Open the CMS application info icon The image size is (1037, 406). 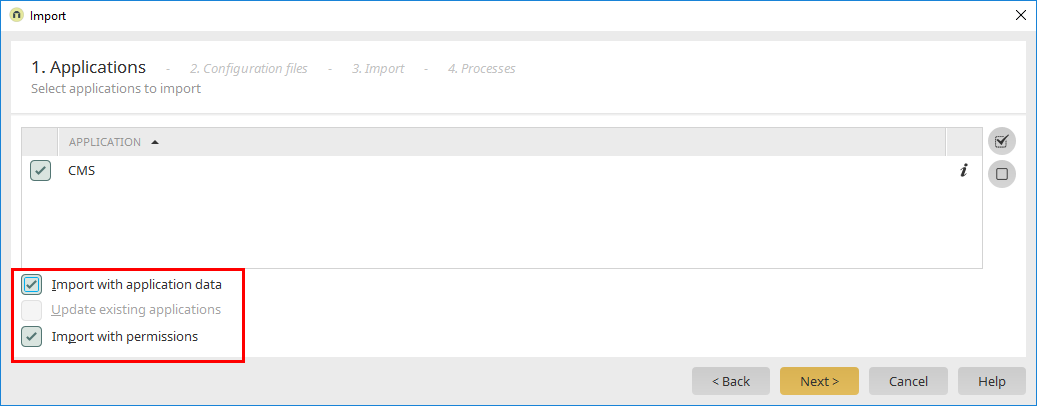(x=963, y=171)
